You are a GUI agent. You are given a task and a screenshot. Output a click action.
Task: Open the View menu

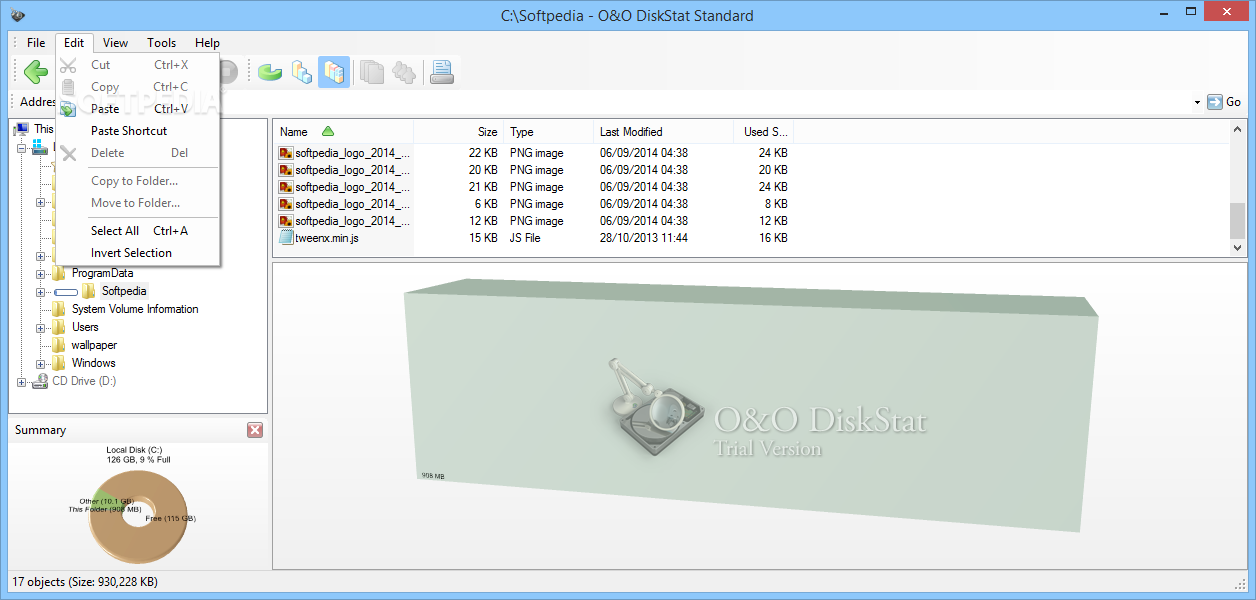tap(115, 43)
